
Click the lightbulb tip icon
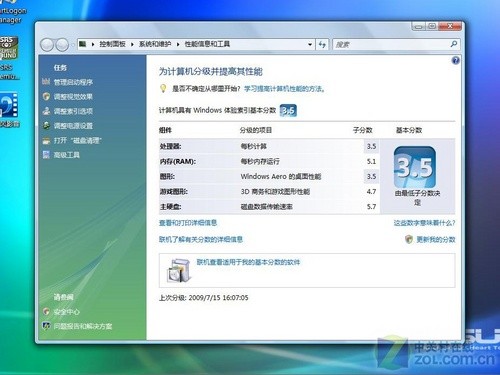tap(163, 88)
